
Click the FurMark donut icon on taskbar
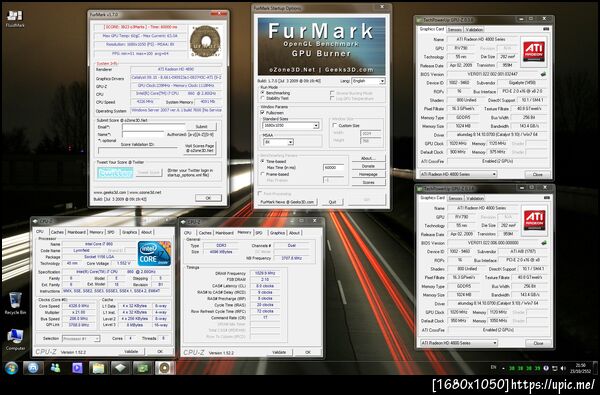pyautogui.click(x=165, y=368)
